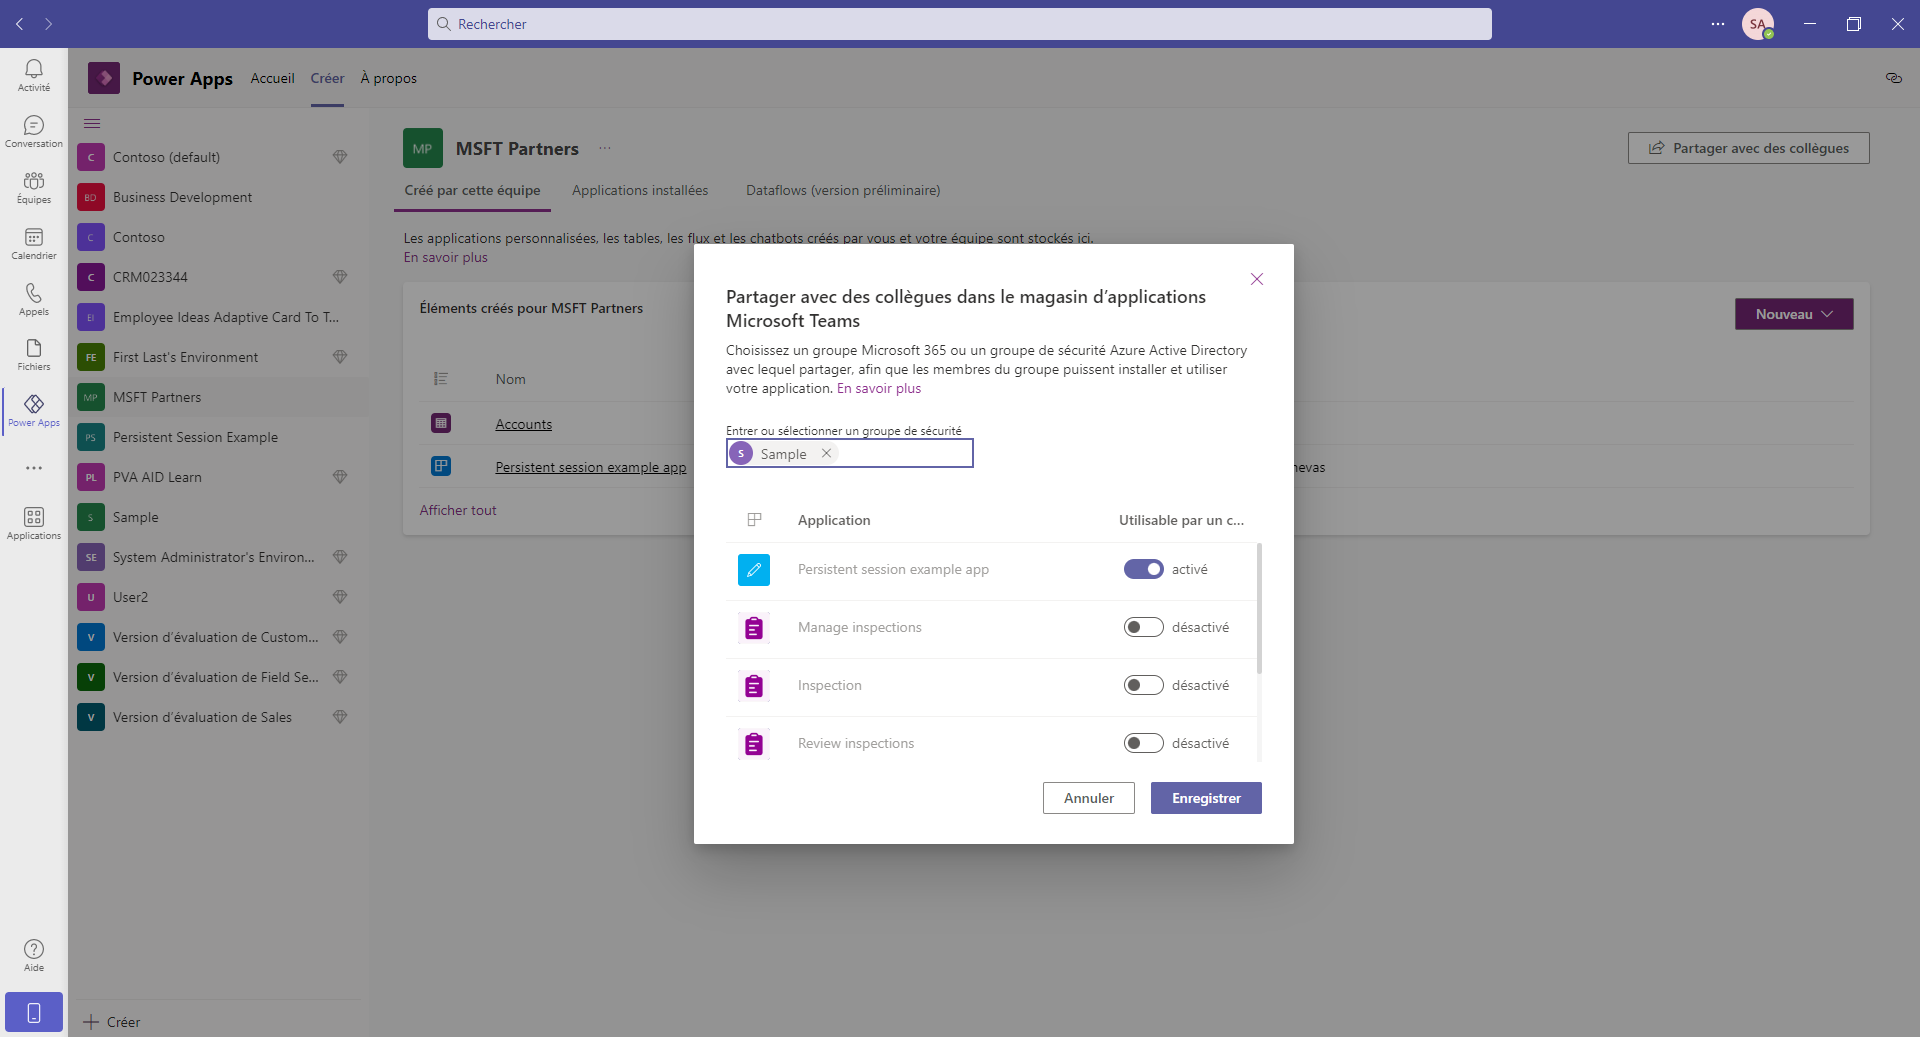Screen dimensions: 1920x1037
Task: Switch to the Accueil tab
Action: 272,78
